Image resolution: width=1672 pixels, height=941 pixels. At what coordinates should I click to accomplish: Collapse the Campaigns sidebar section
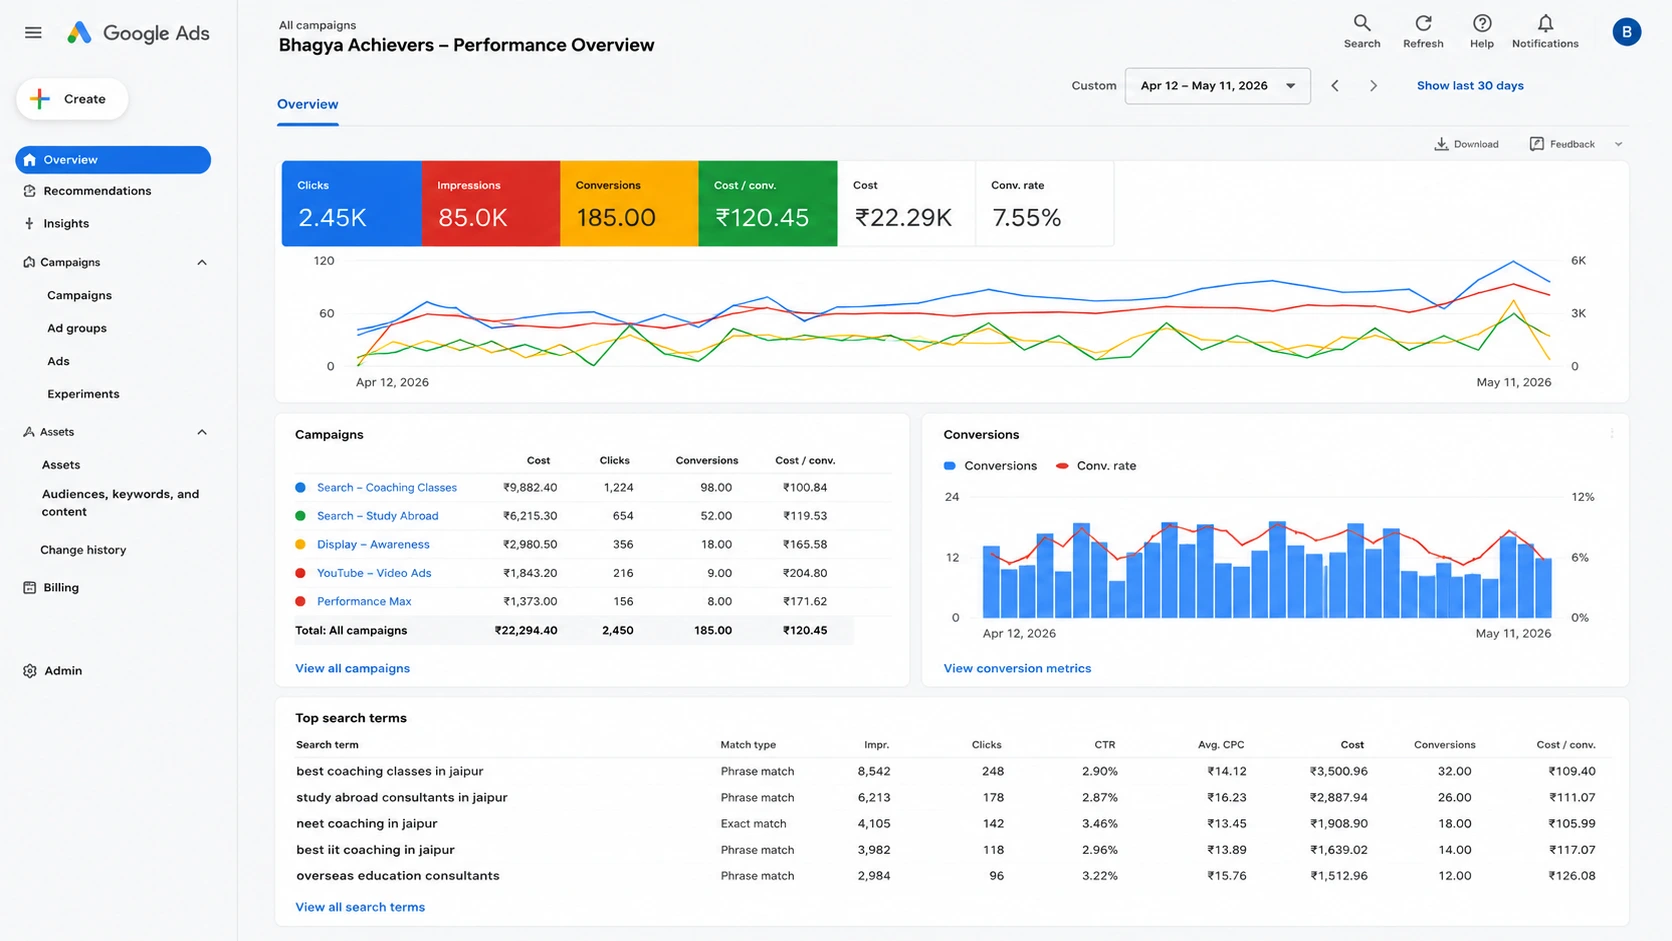(x=202, y=262)
